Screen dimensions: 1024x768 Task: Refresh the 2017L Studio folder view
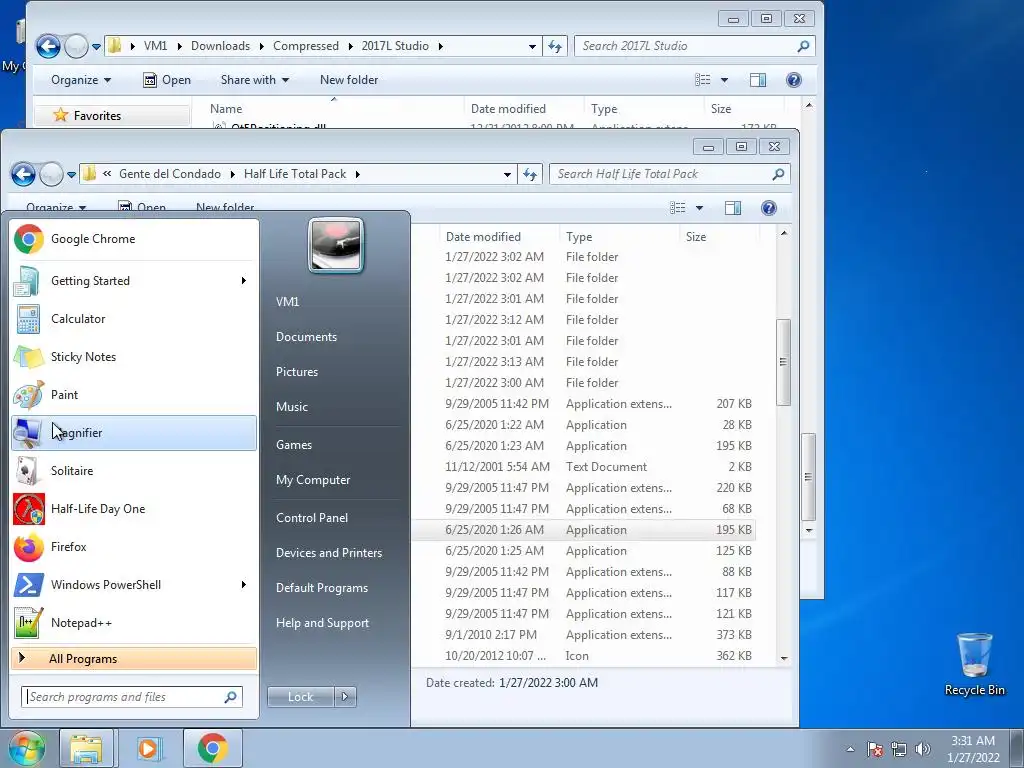[x=554, y=46]
